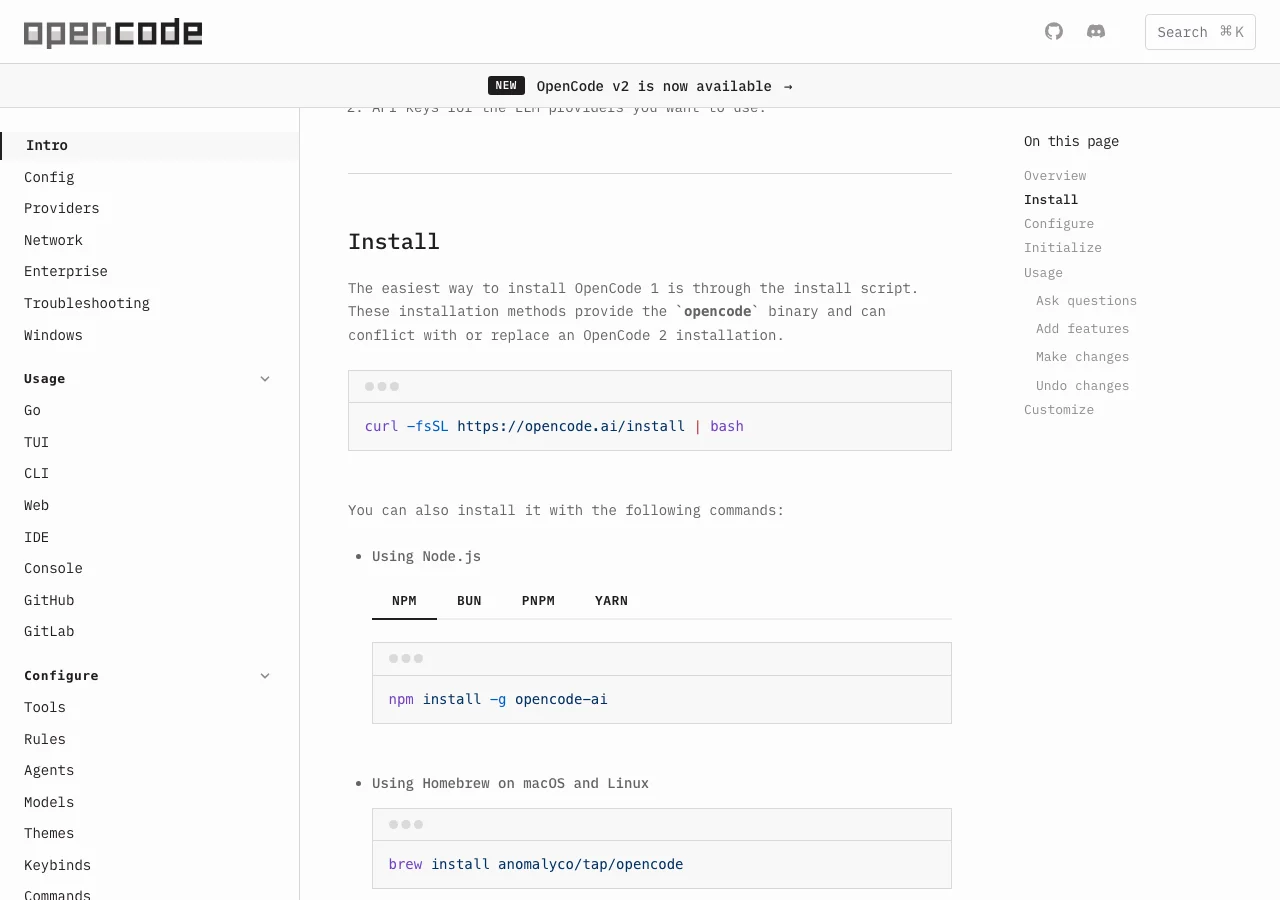
Task: Open the OpenCode v2 announcement banner
Action: [x=640, y=86]
